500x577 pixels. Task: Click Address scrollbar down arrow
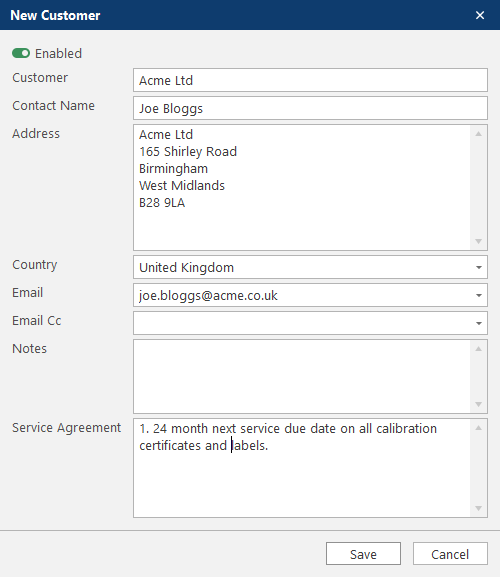click(x=478, y=241)
